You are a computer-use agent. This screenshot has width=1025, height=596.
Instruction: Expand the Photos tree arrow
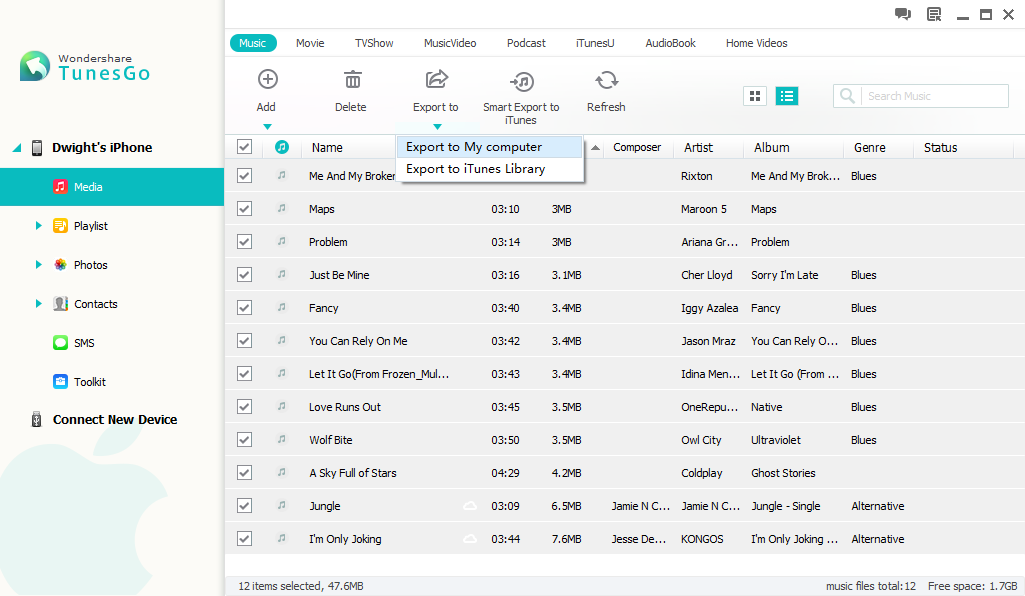pyautogui.click(x=39, y=265)
